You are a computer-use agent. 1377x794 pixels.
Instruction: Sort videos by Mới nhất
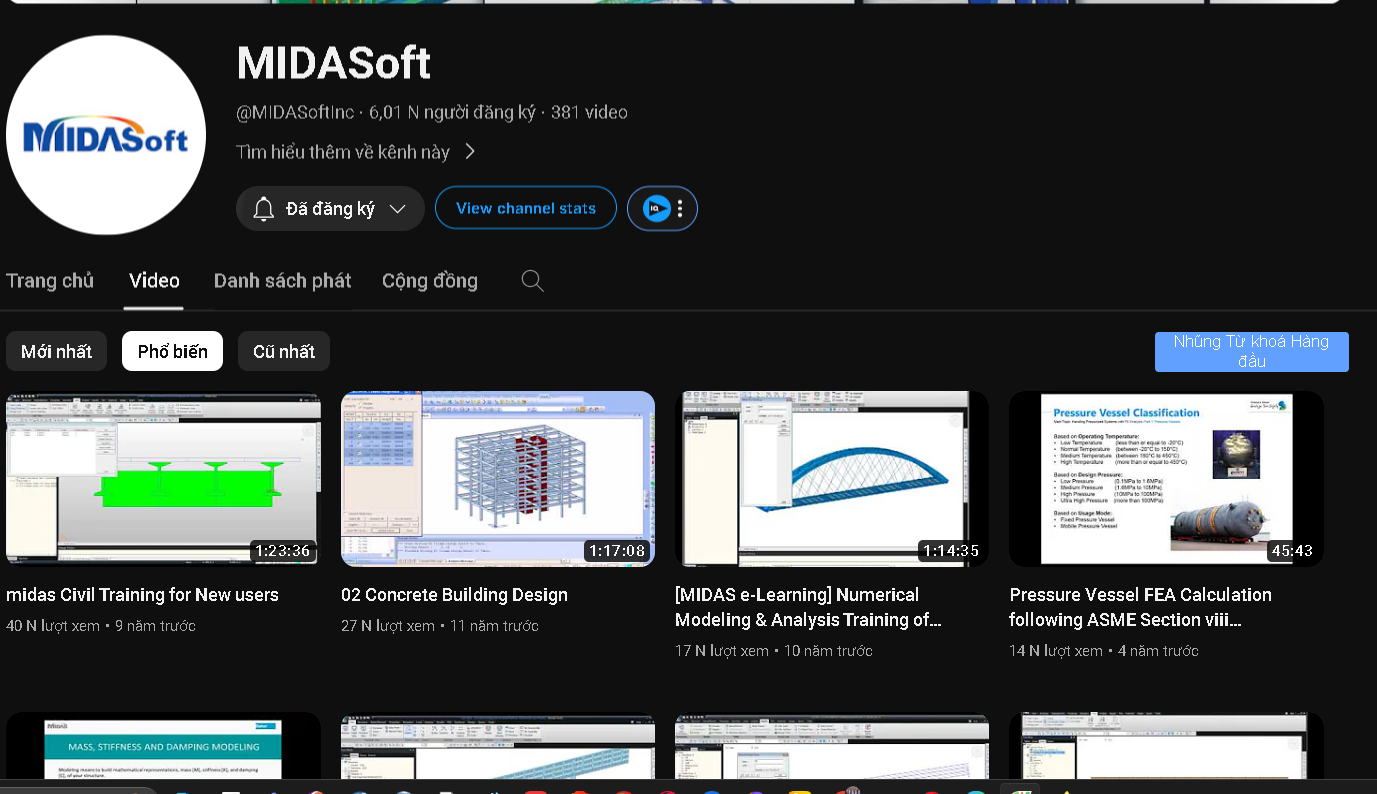pyautogui.click(x=57, y=351)
